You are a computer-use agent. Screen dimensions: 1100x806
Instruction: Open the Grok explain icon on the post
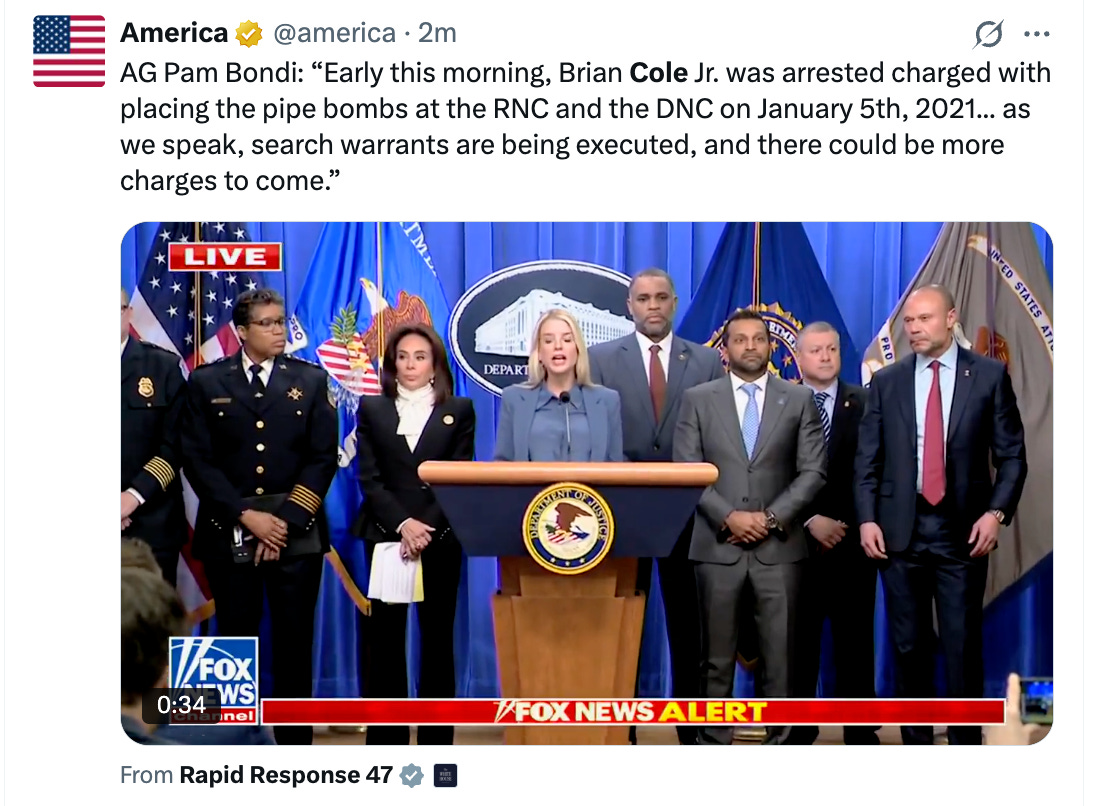pyautogui.click(x=988, y=34)
